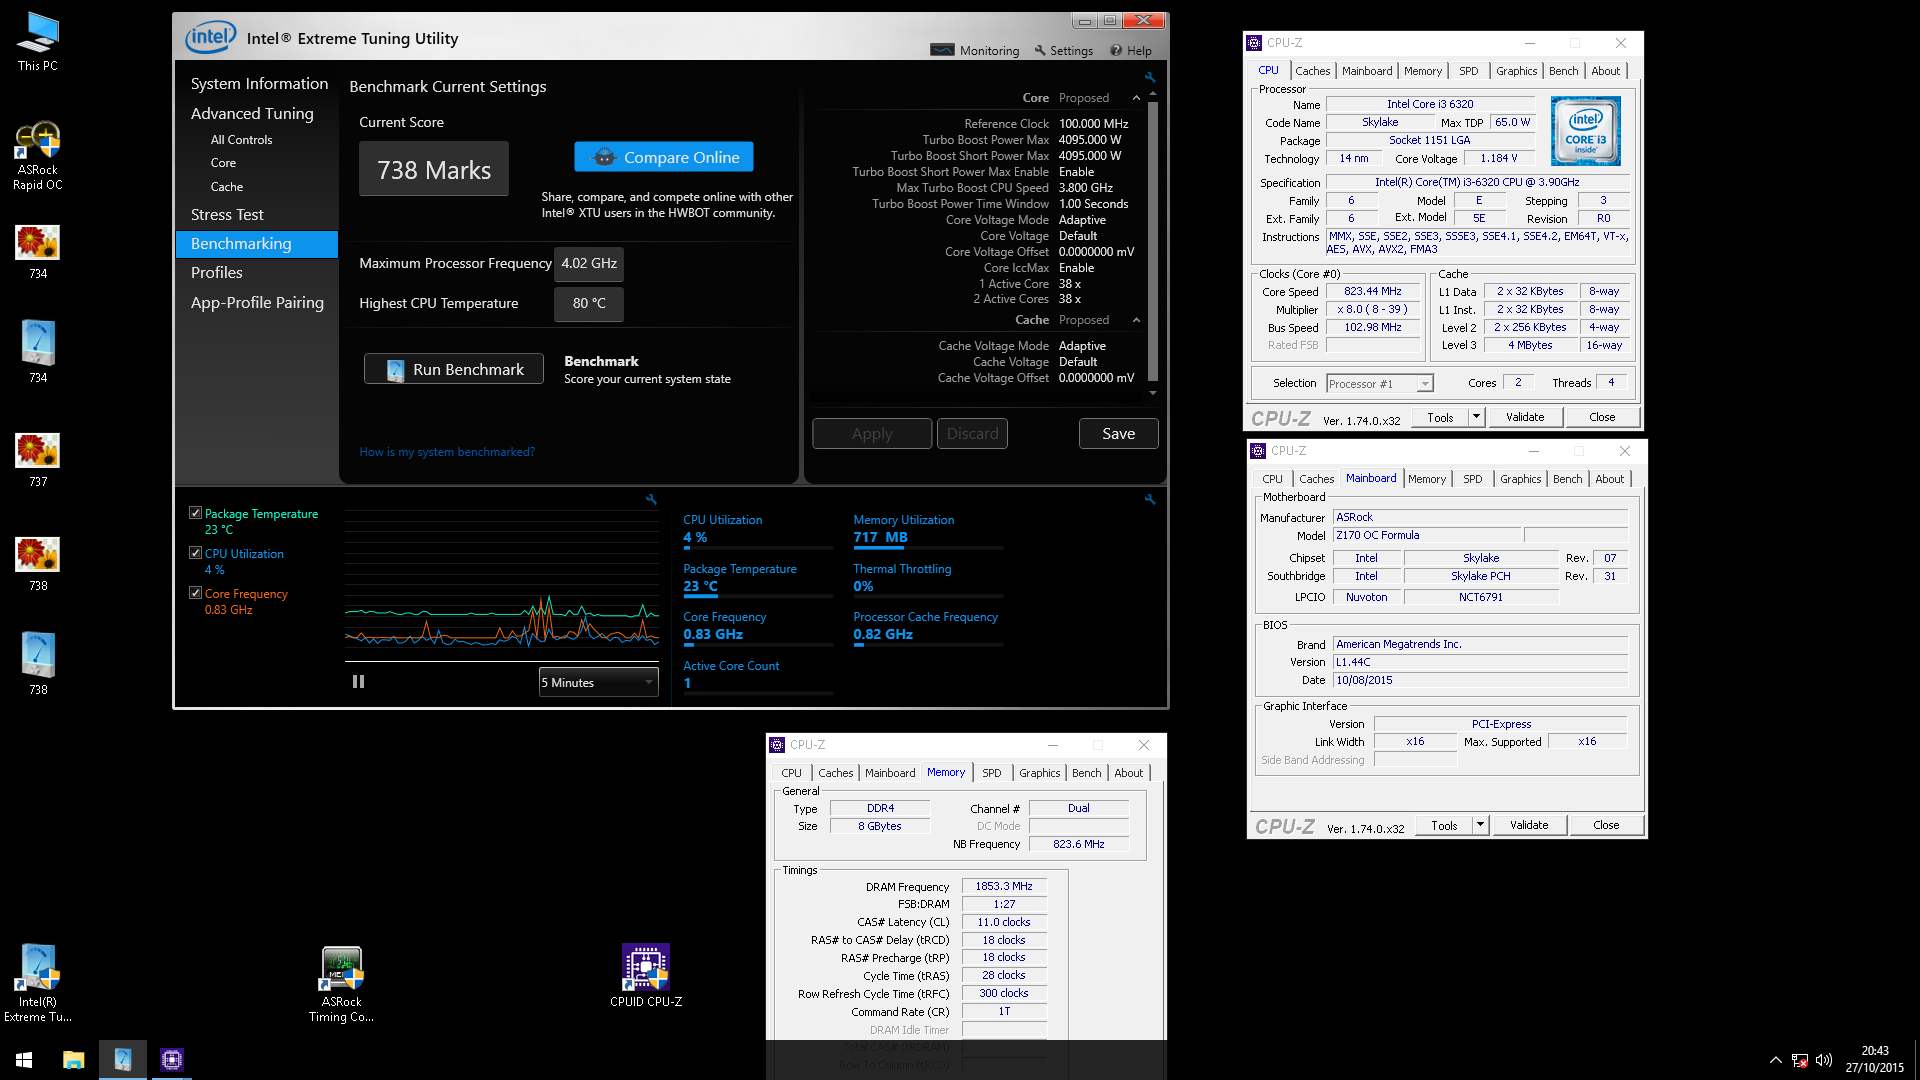The width and height of the screenshot is (1920, 1080).
Task: Open second 738 file on desktop
Action: (x=38, y=664)
